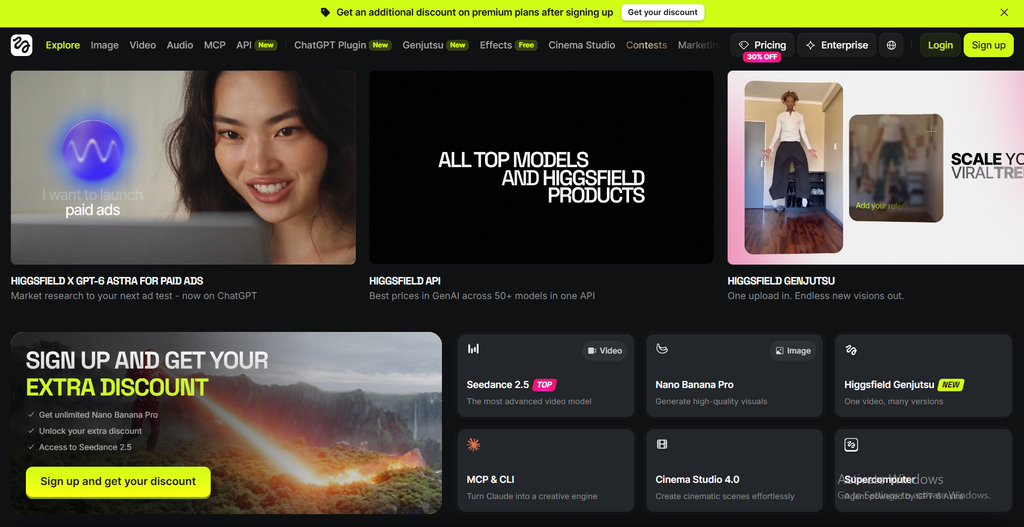Click the tag icon in discount banner
Screen dimensions: 1024x527
point(325,12)
